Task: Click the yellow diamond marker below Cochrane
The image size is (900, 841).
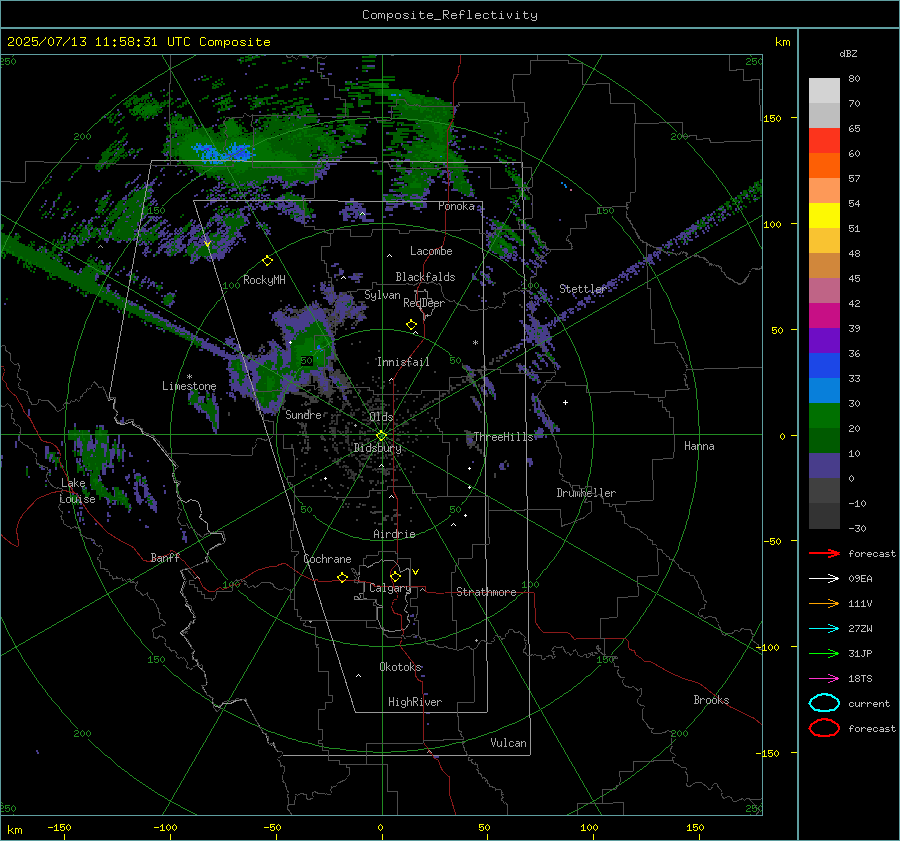Action: click(x=342, y=578)
